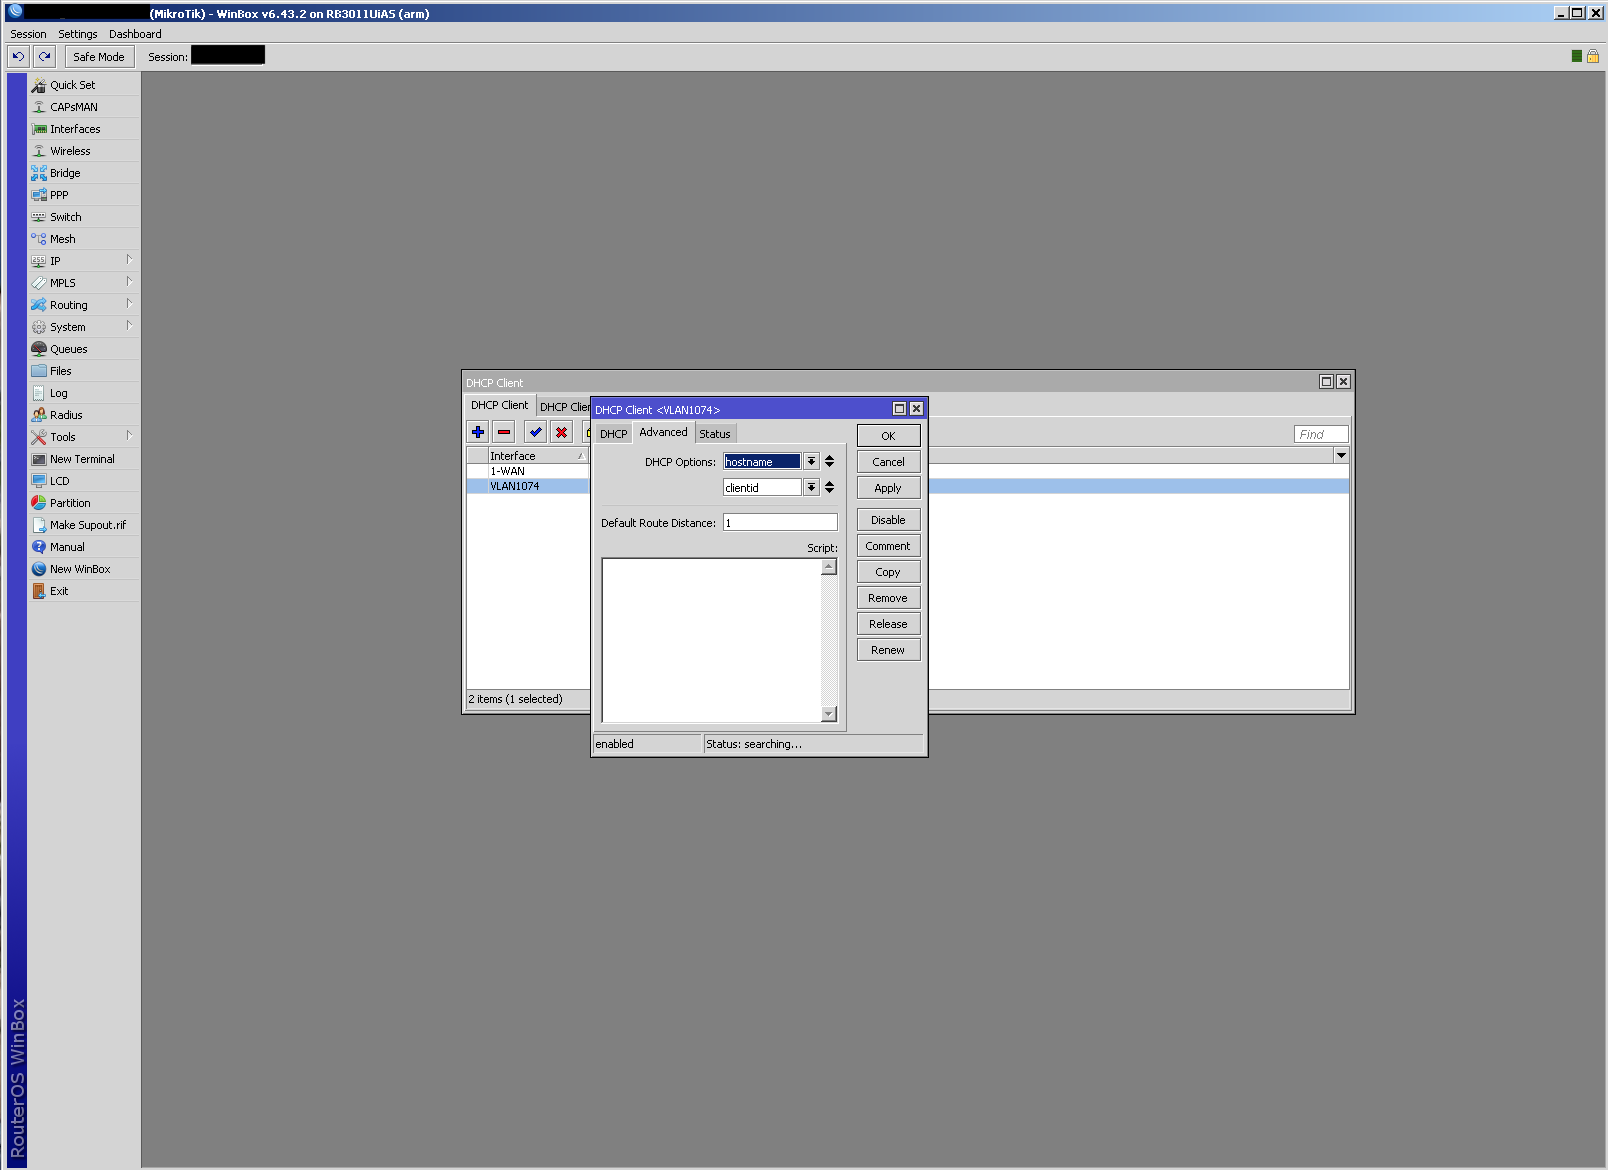
Task: Click the Default Route Distance field
Action: tap(780, 523)
